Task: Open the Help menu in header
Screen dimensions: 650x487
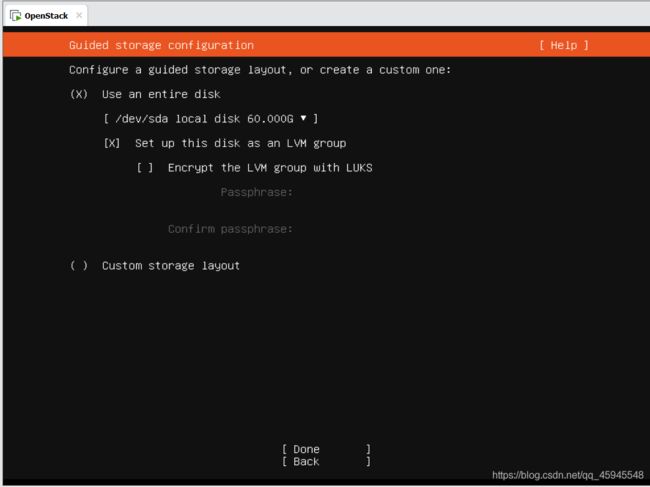Action: point(563,45)
